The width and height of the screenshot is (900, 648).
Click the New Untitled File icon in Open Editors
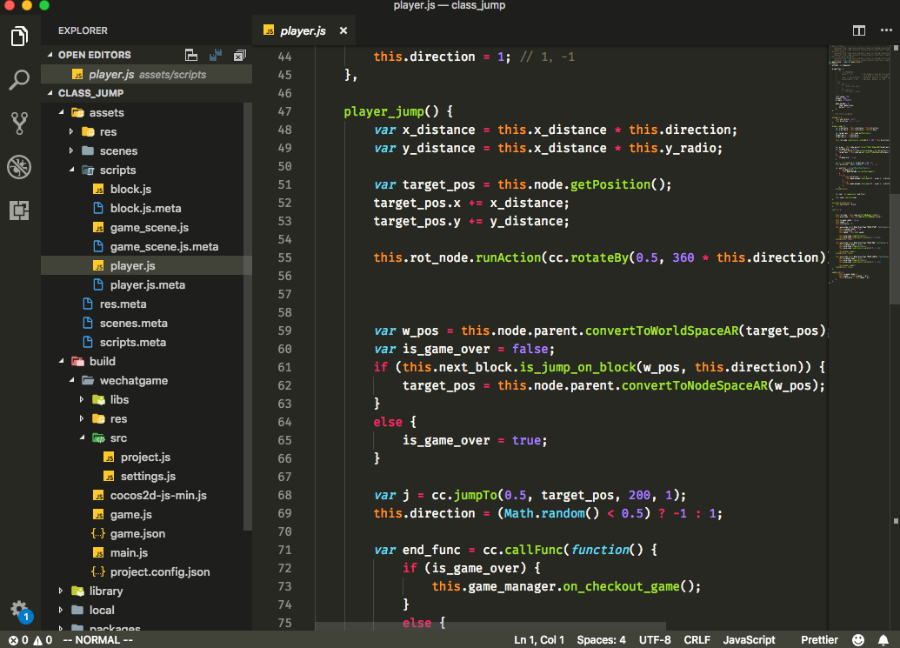(x=191, y=55)
